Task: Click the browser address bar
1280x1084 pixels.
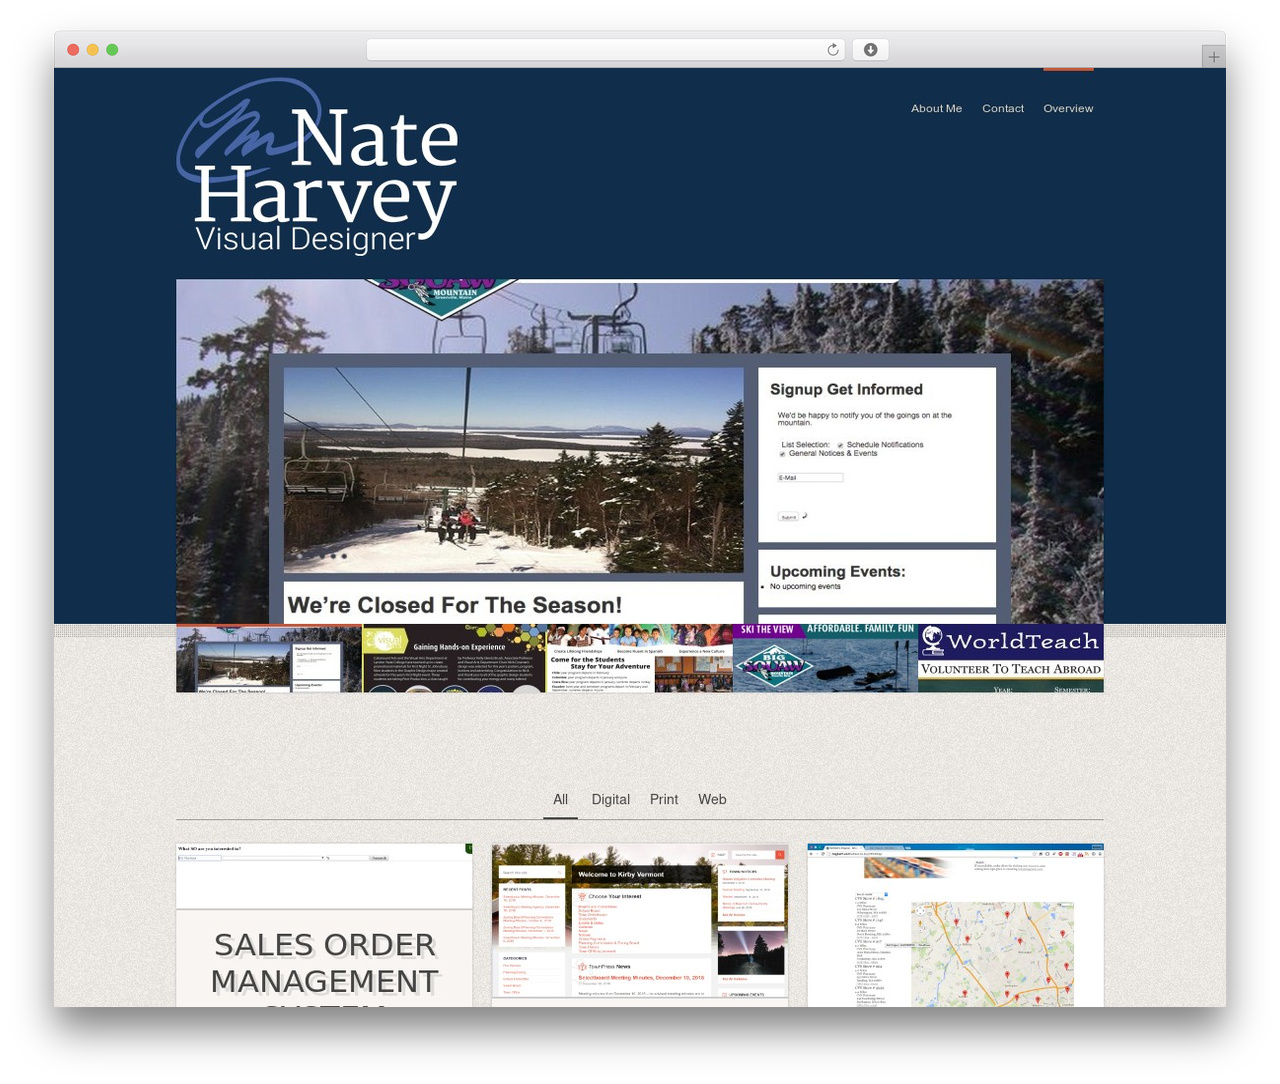Action: coord(605,50)
